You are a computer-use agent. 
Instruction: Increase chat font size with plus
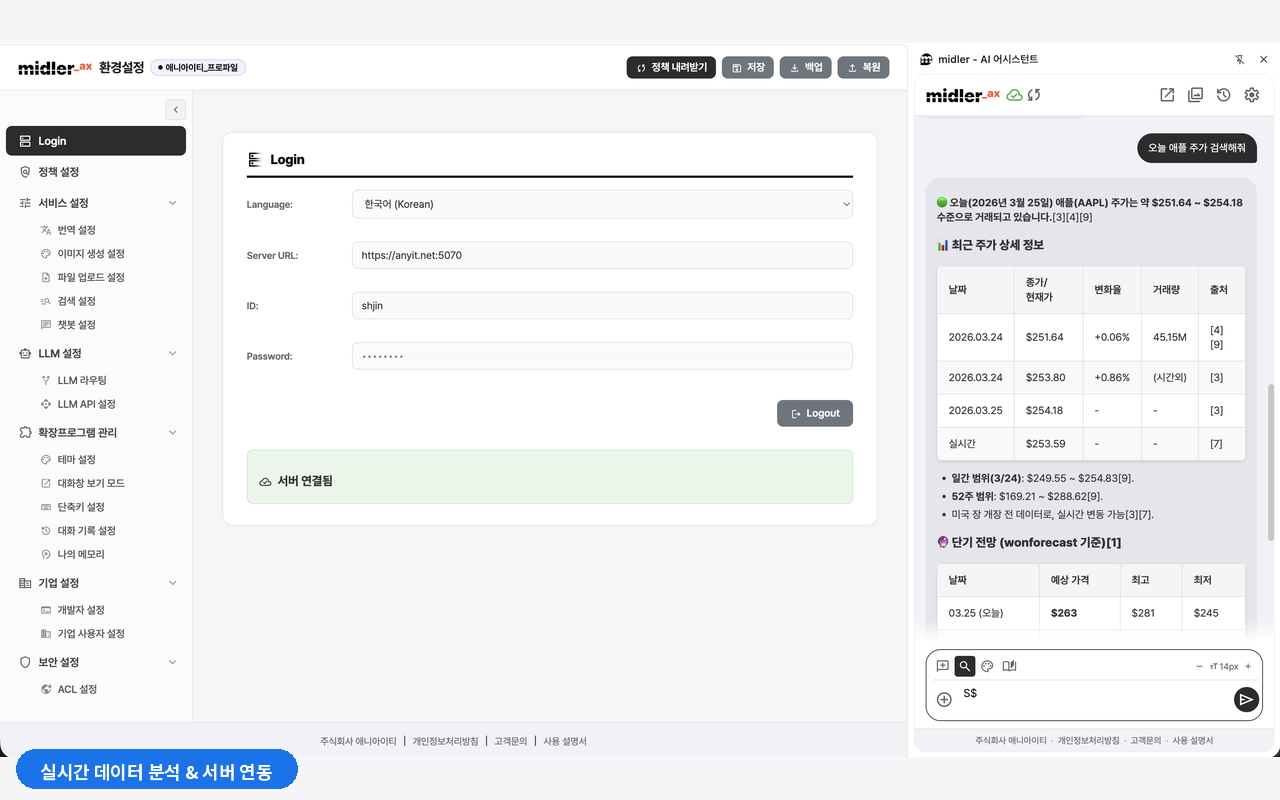1248,666
